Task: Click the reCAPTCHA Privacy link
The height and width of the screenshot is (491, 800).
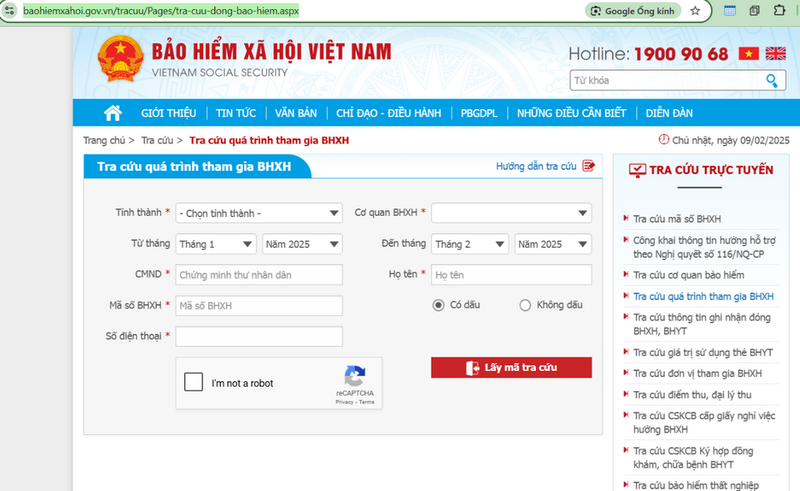Action: [x=344, y=402]
